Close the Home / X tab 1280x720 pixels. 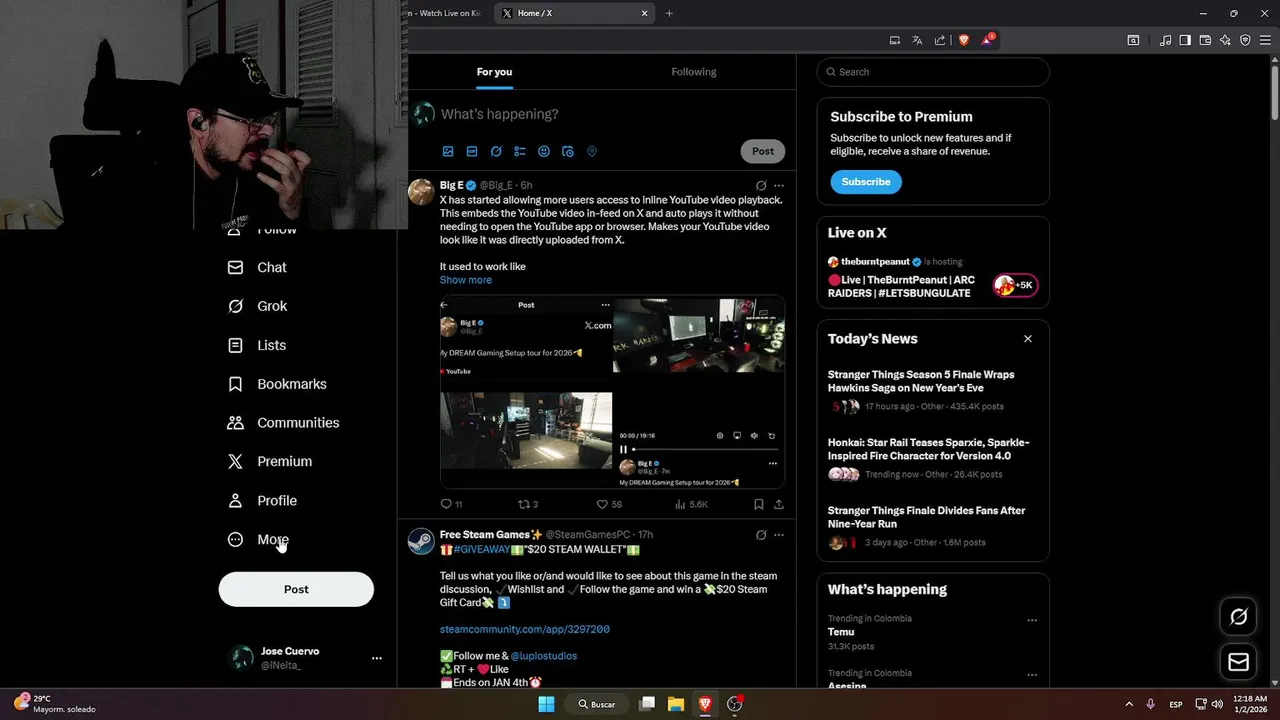click(x=644, y=13)
